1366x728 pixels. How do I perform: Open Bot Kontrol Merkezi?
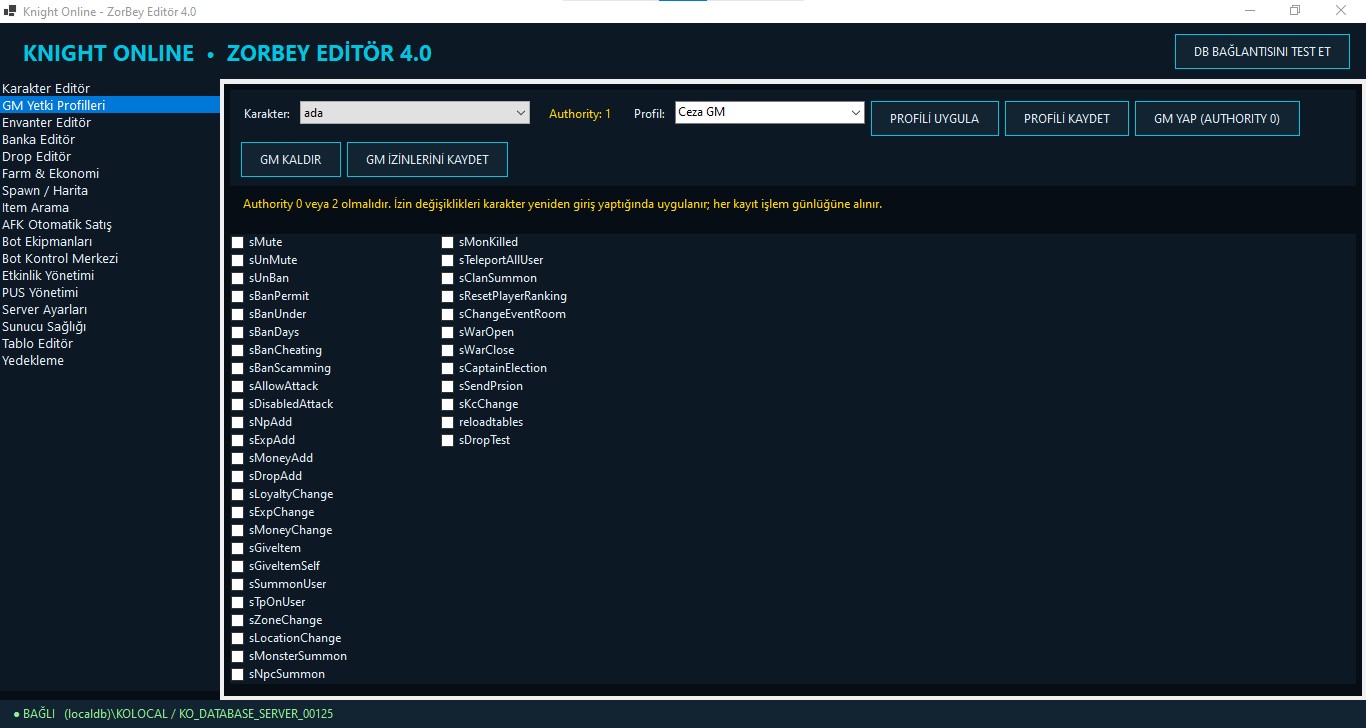pos(110,258)
